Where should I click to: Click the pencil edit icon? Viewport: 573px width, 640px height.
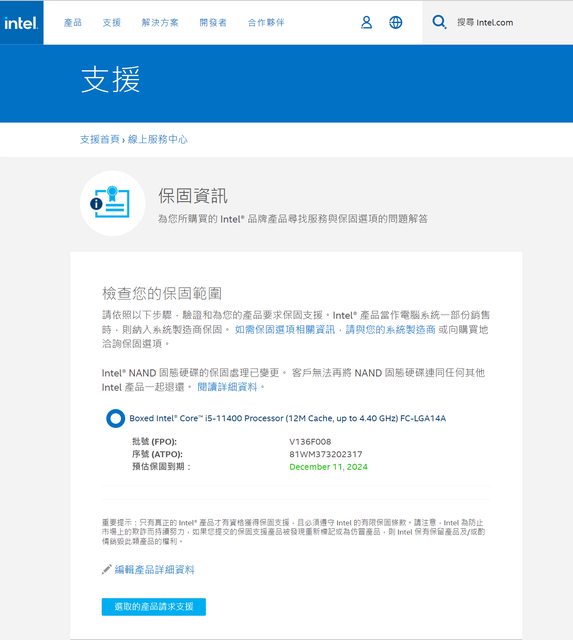click(x=107, y=569)
